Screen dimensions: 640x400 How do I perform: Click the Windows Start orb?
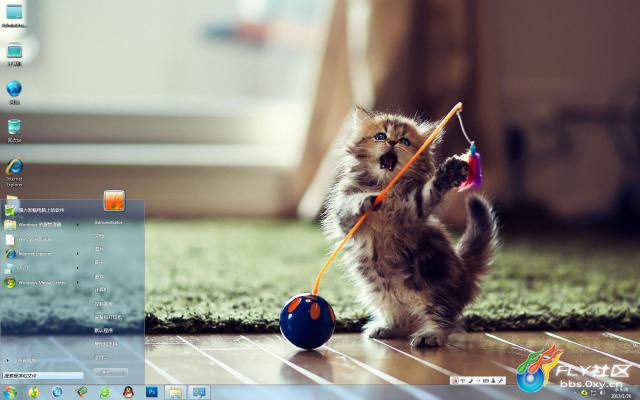pos(10,393)
